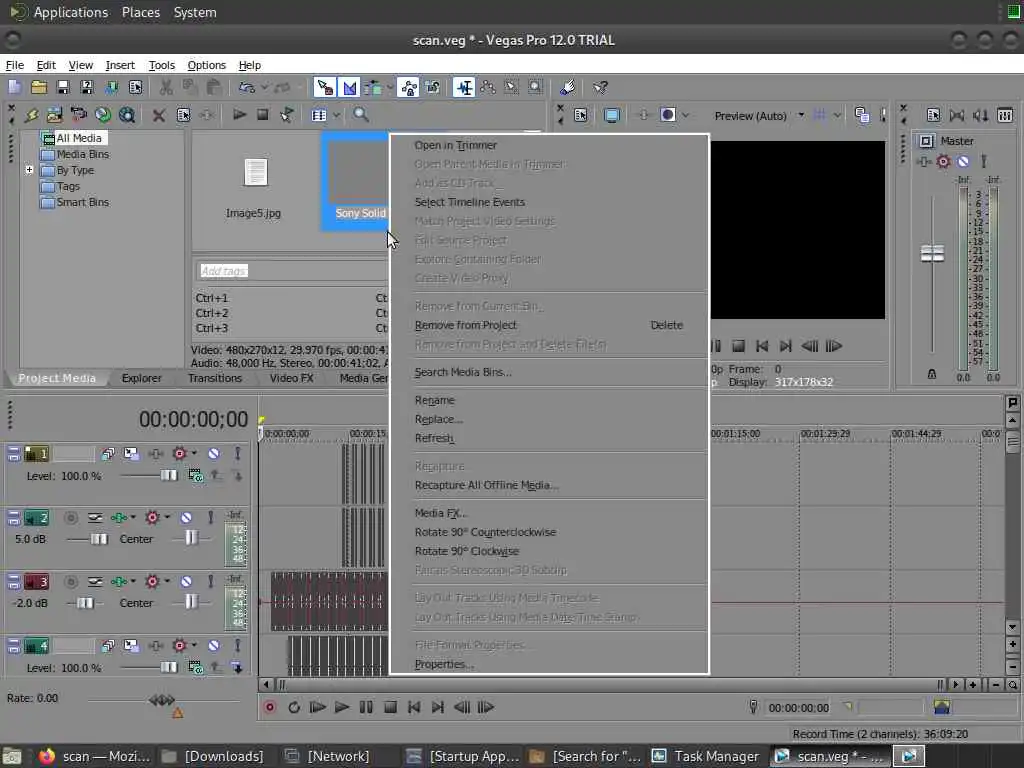Switch to the Transitions tab
Image resolution: width=1024 pixels, height=768 pixels.
coord(215,378)
